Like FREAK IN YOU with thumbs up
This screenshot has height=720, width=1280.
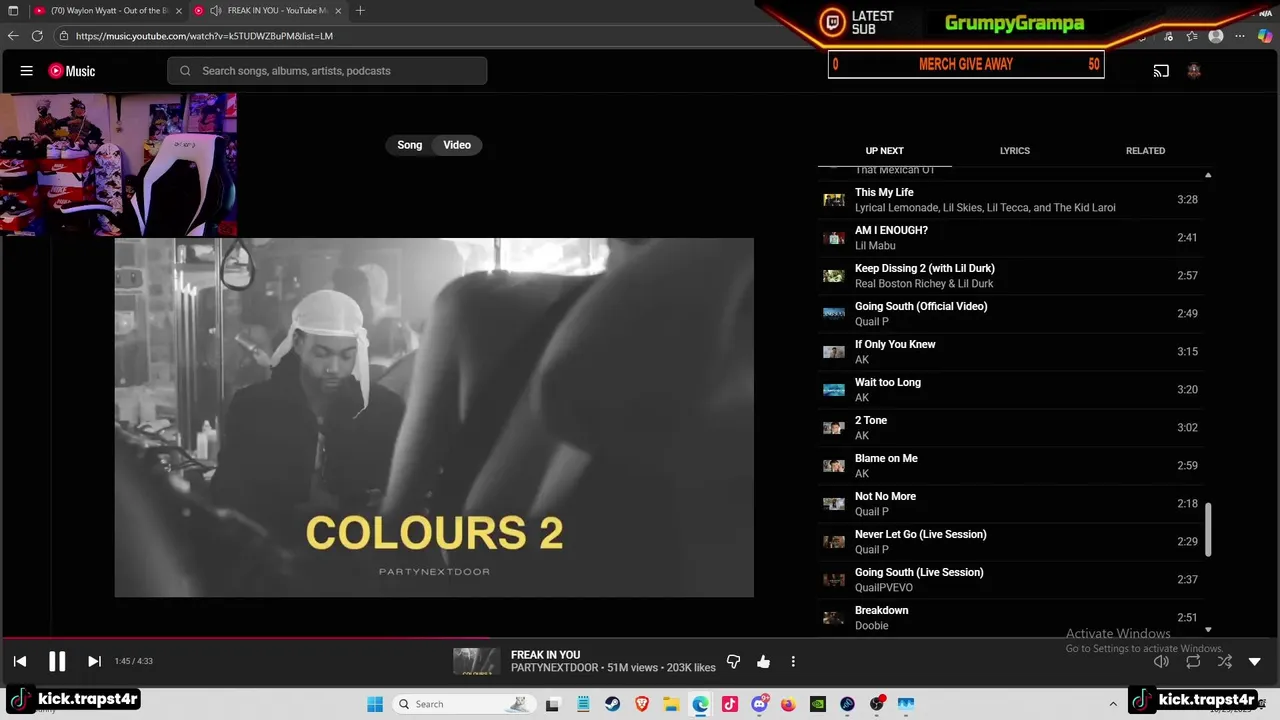pyautogui.click(x=764, y=661)
